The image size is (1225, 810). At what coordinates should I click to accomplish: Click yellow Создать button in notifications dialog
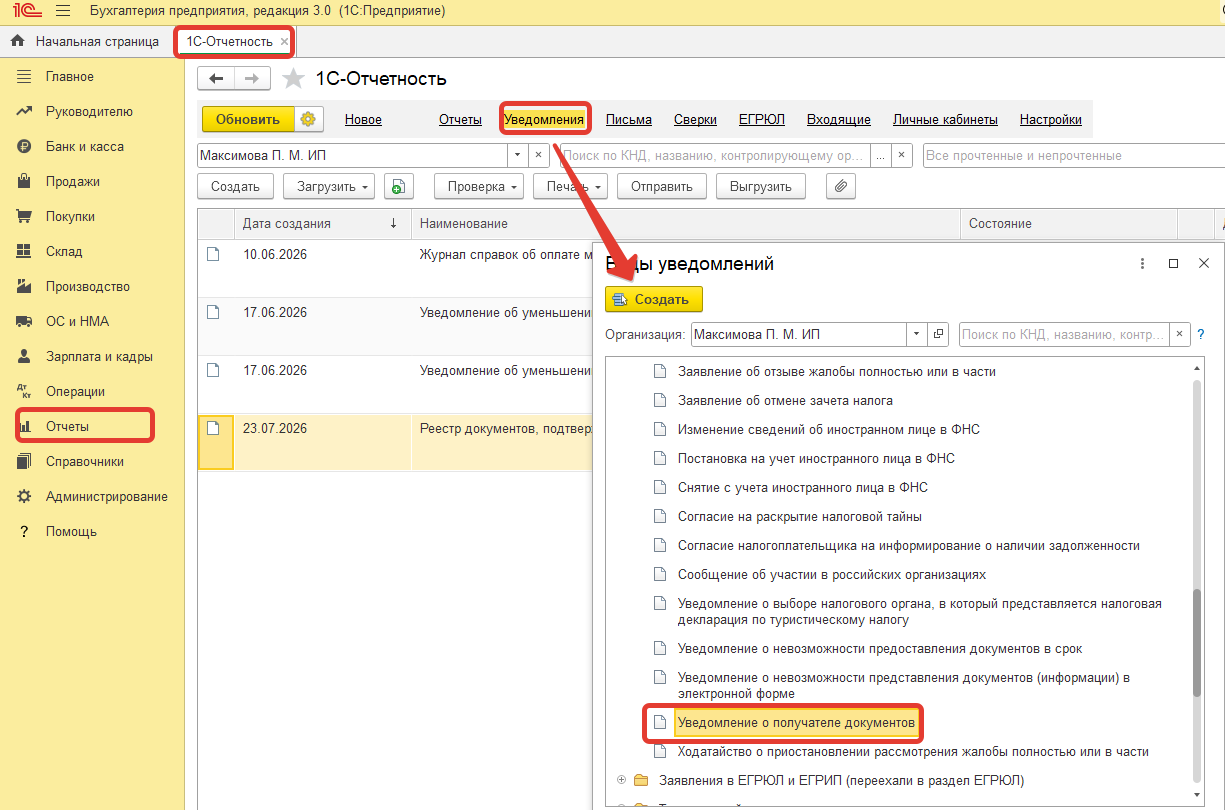tap(654, 299)
